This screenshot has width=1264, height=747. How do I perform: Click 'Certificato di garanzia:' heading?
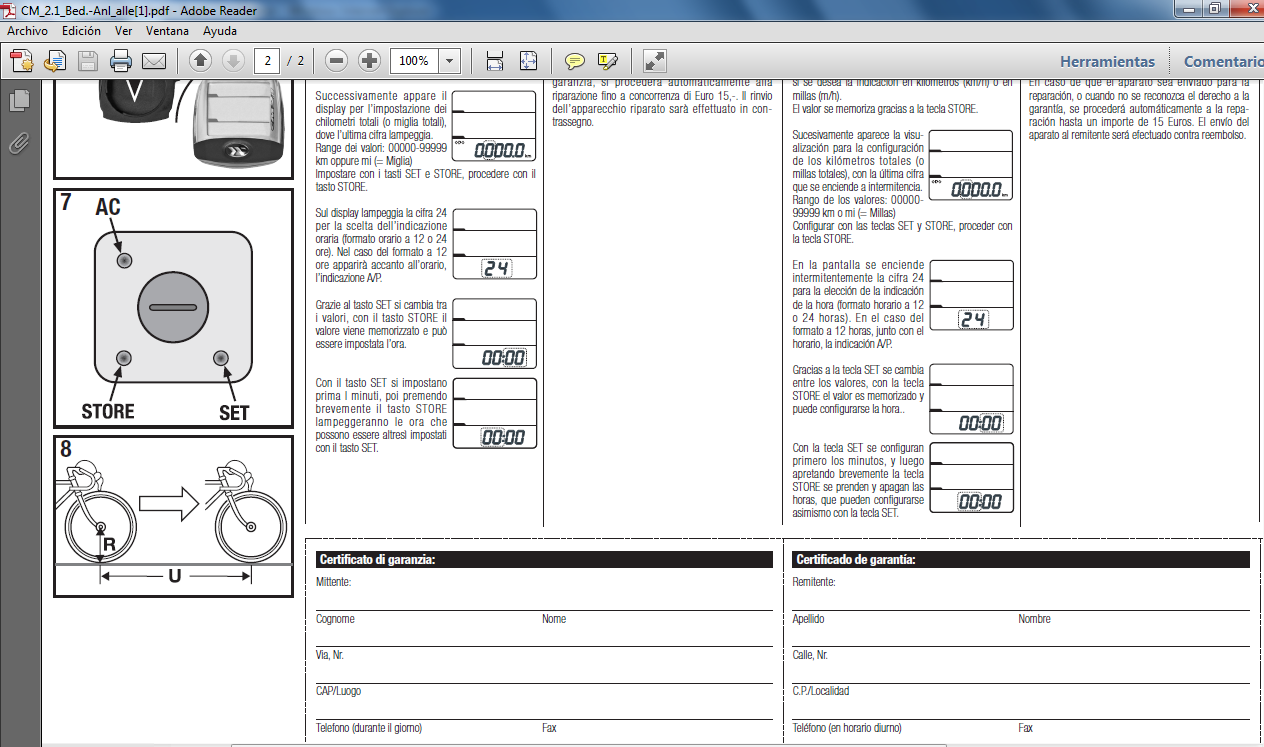point(376,560)
